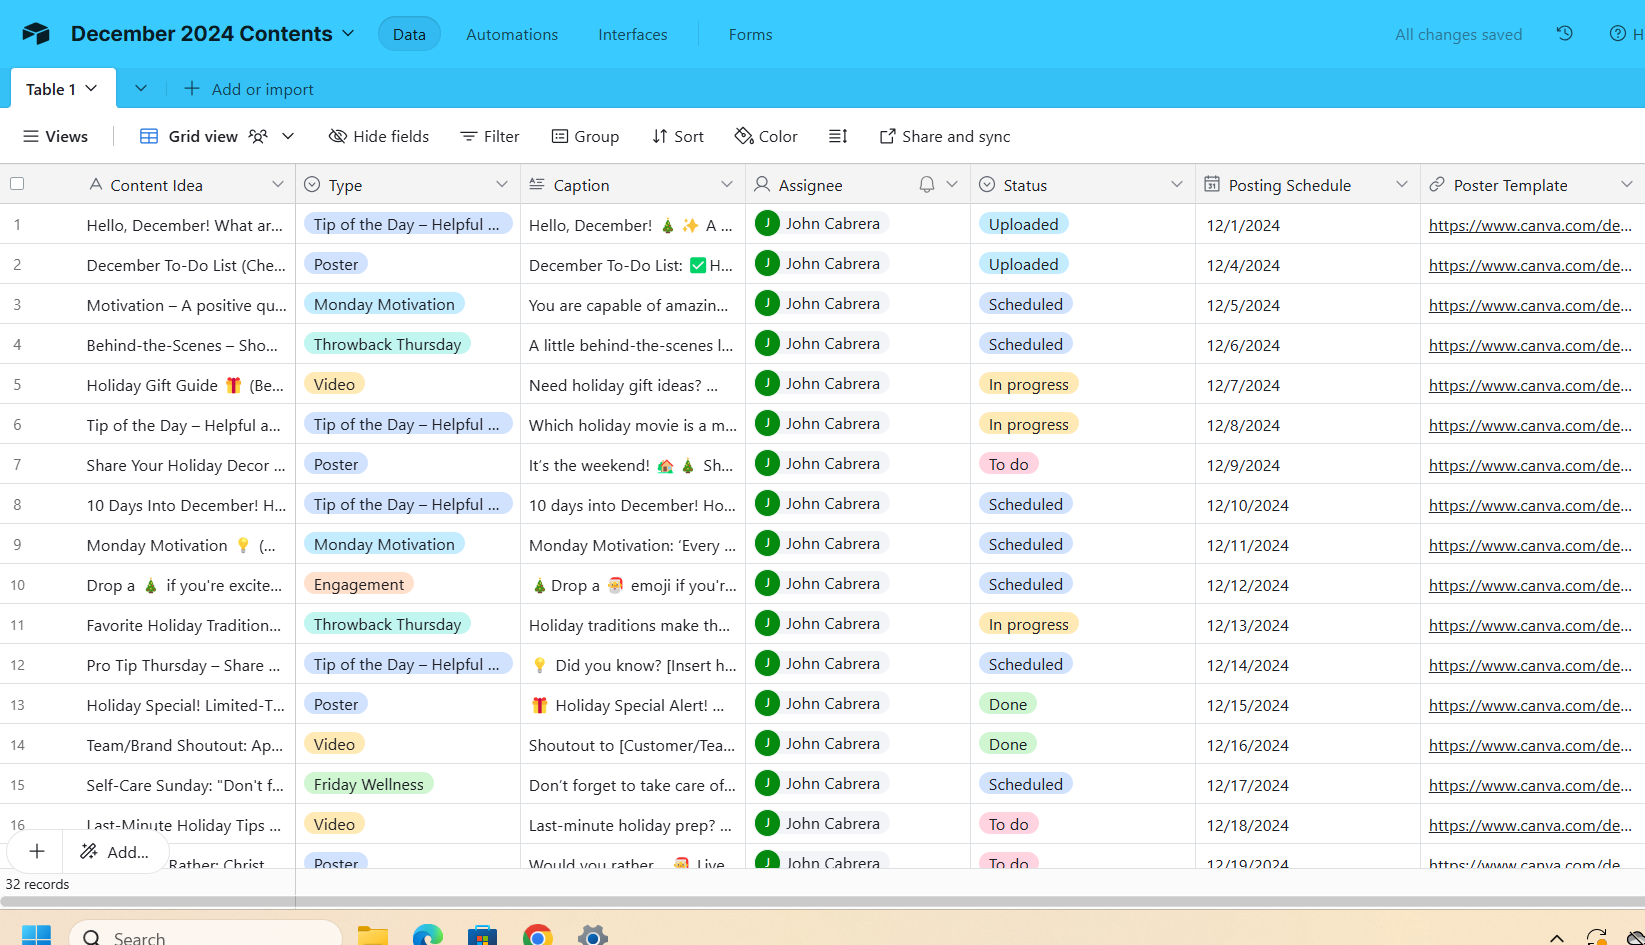The image size is (1645, 945).
Task: Open Microsoft Store from the taskbar
Action: coord(483,937)
